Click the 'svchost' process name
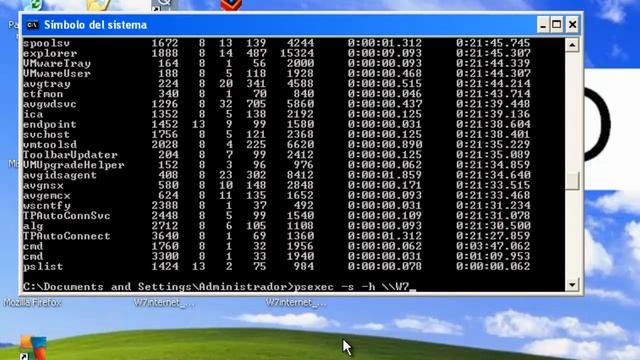 coord(47,134)
